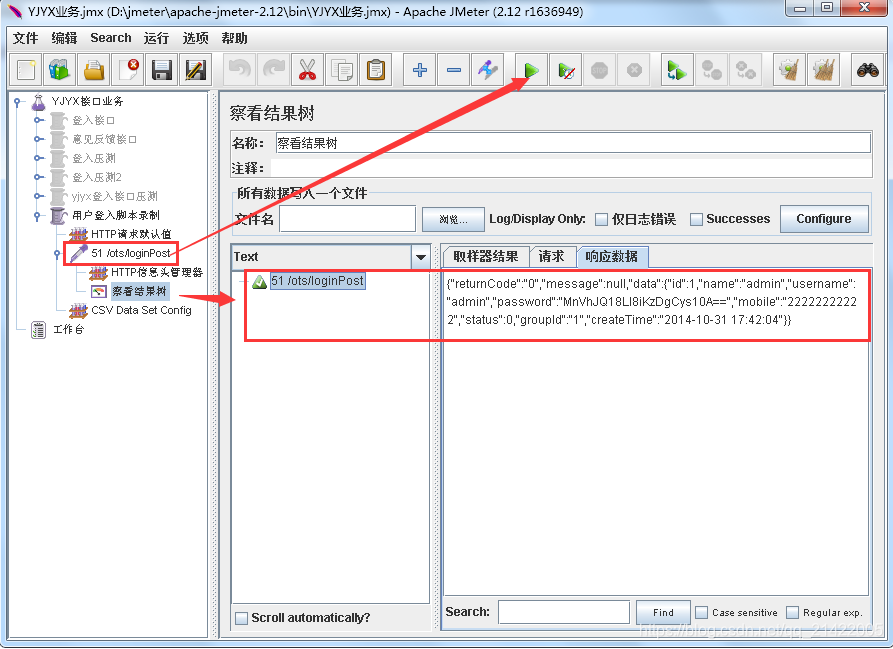Start the test with green play icon
893x649 pixels.
pyautogui.click(x=531, y=70)
